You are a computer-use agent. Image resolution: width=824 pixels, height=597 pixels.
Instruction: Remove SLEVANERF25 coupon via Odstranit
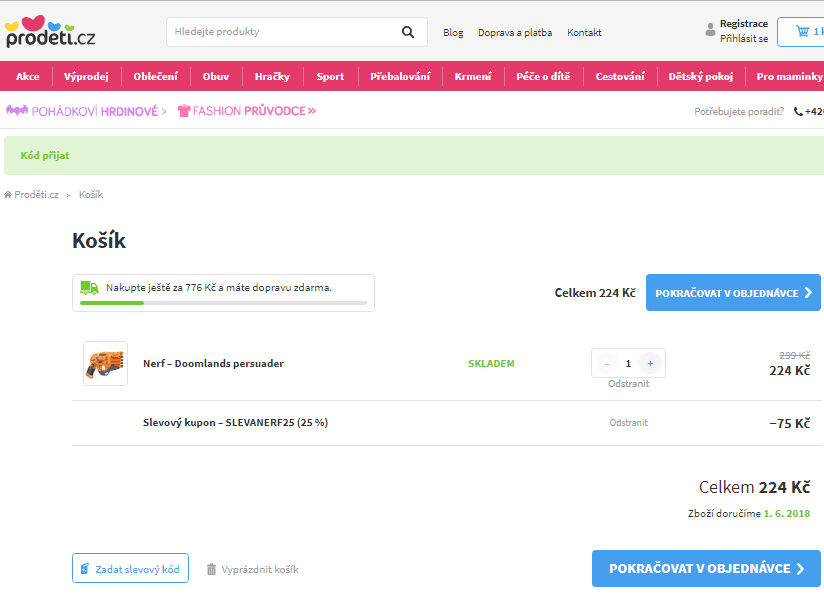[x=629, y=423]
